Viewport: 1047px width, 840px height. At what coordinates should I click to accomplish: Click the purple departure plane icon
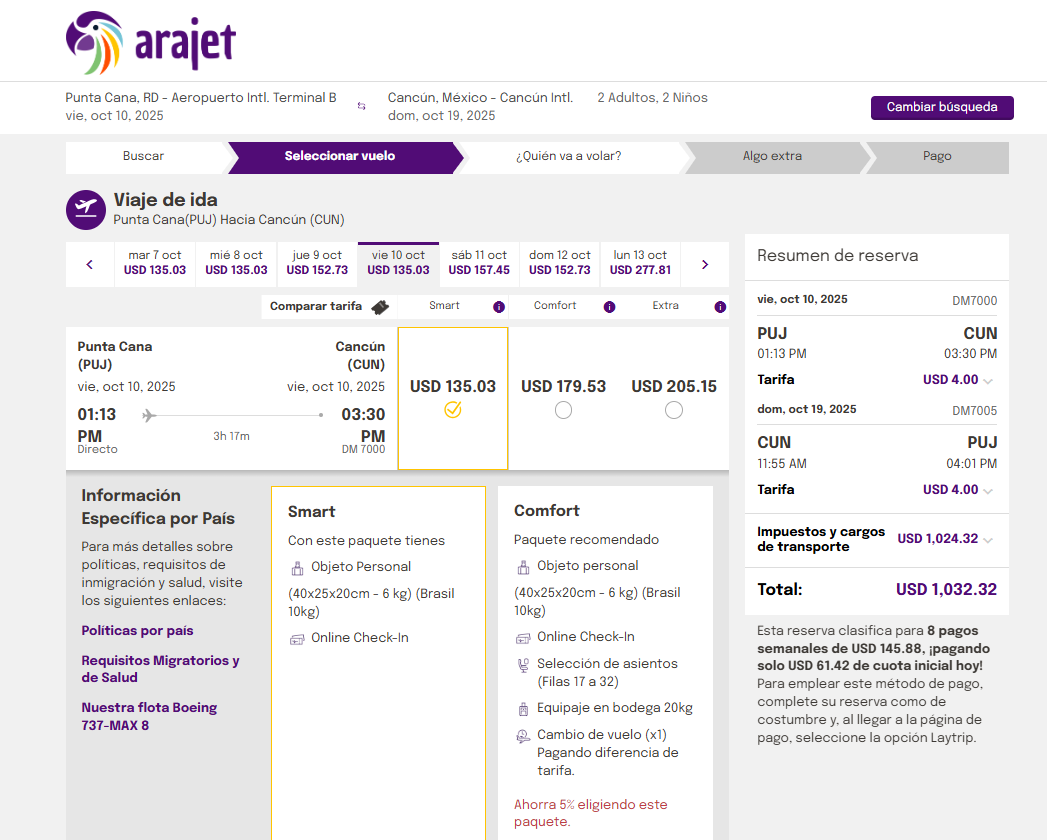click(x=85, y=210)
